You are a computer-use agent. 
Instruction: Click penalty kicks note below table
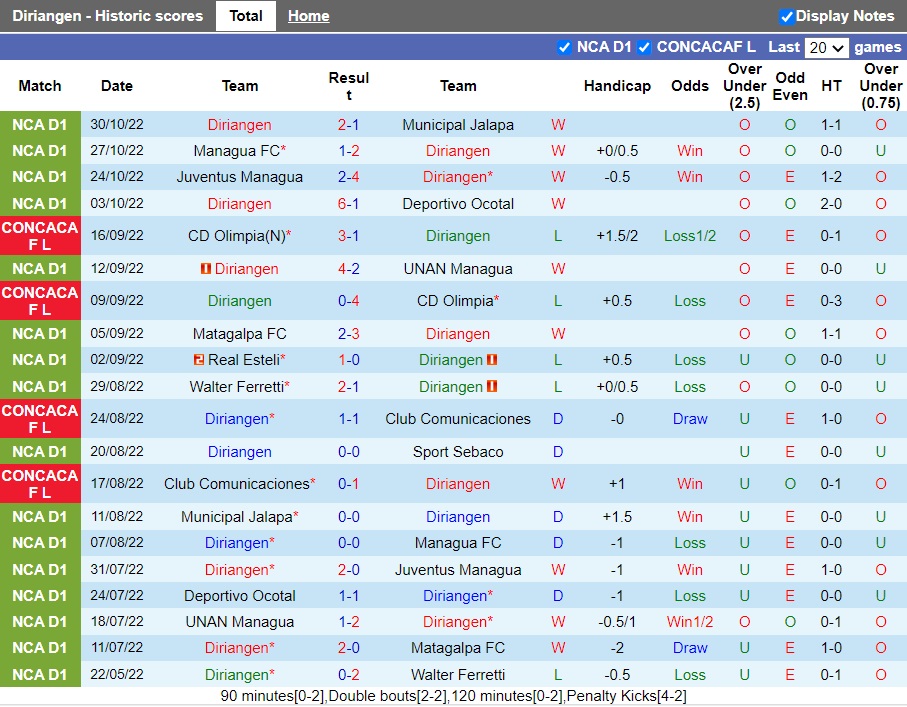tap(627, 696)
